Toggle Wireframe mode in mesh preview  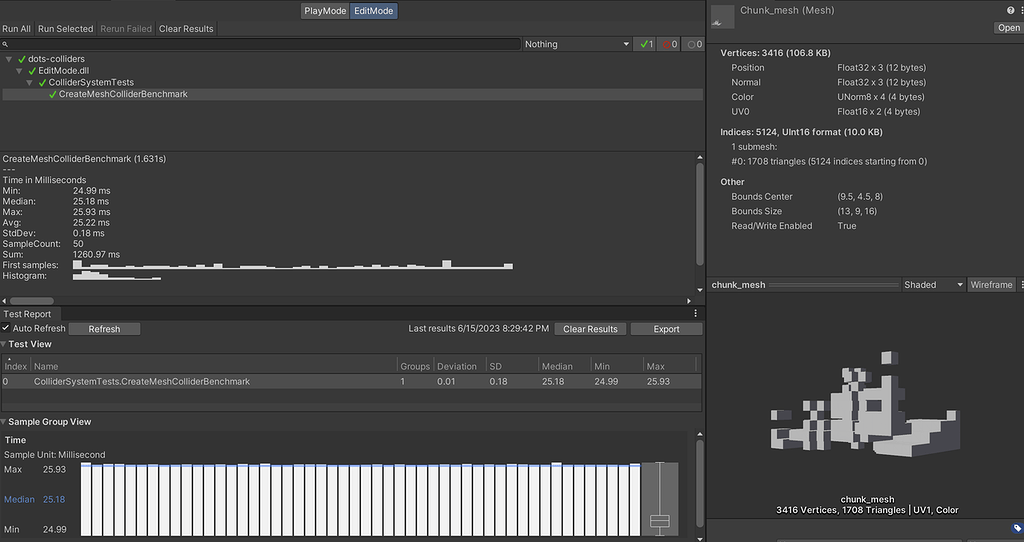click(991, 285)
